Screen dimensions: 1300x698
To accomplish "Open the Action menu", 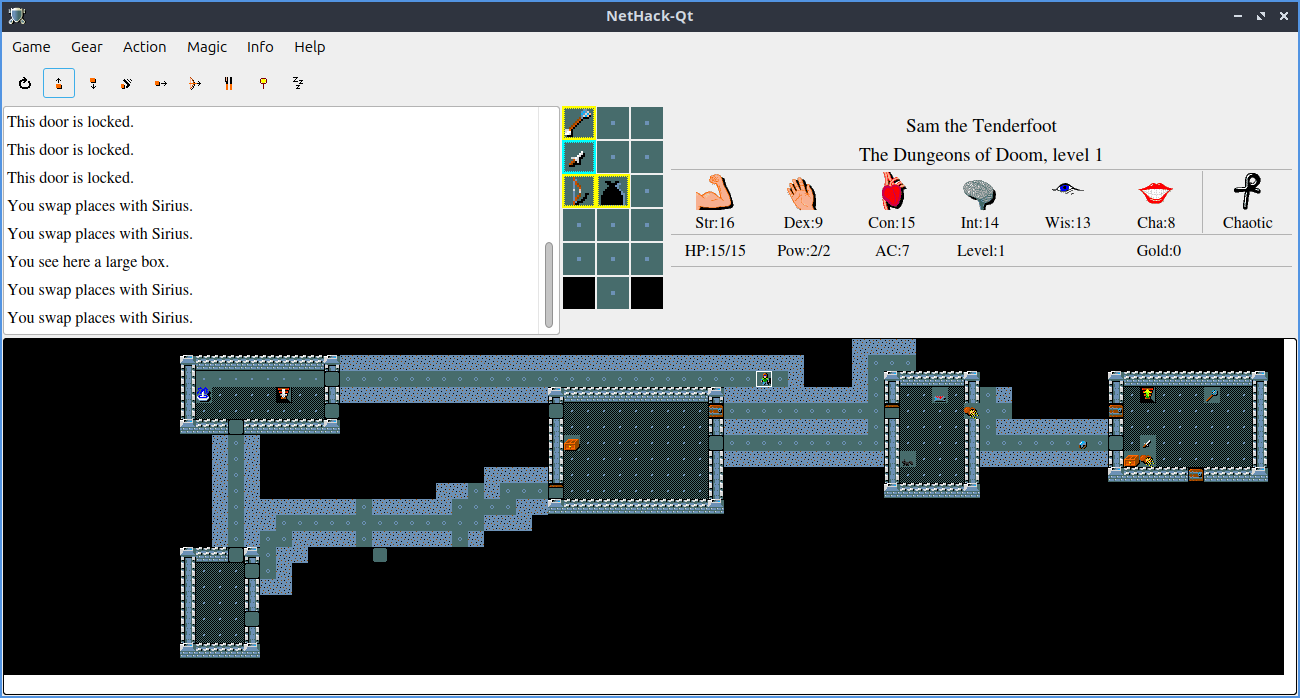I will (145, 47).
